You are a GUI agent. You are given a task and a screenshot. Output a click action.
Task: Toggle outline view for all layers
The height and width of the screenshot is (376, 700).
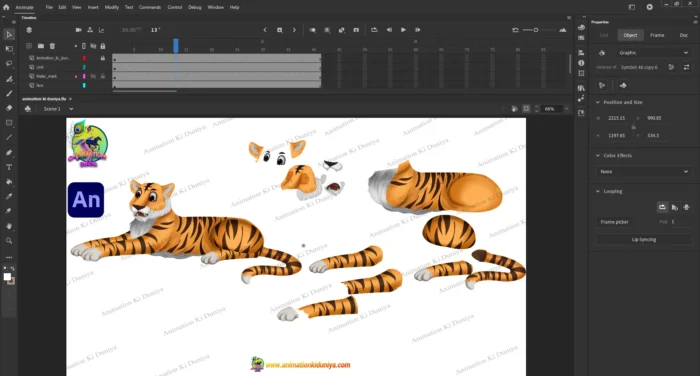[83, 46]
